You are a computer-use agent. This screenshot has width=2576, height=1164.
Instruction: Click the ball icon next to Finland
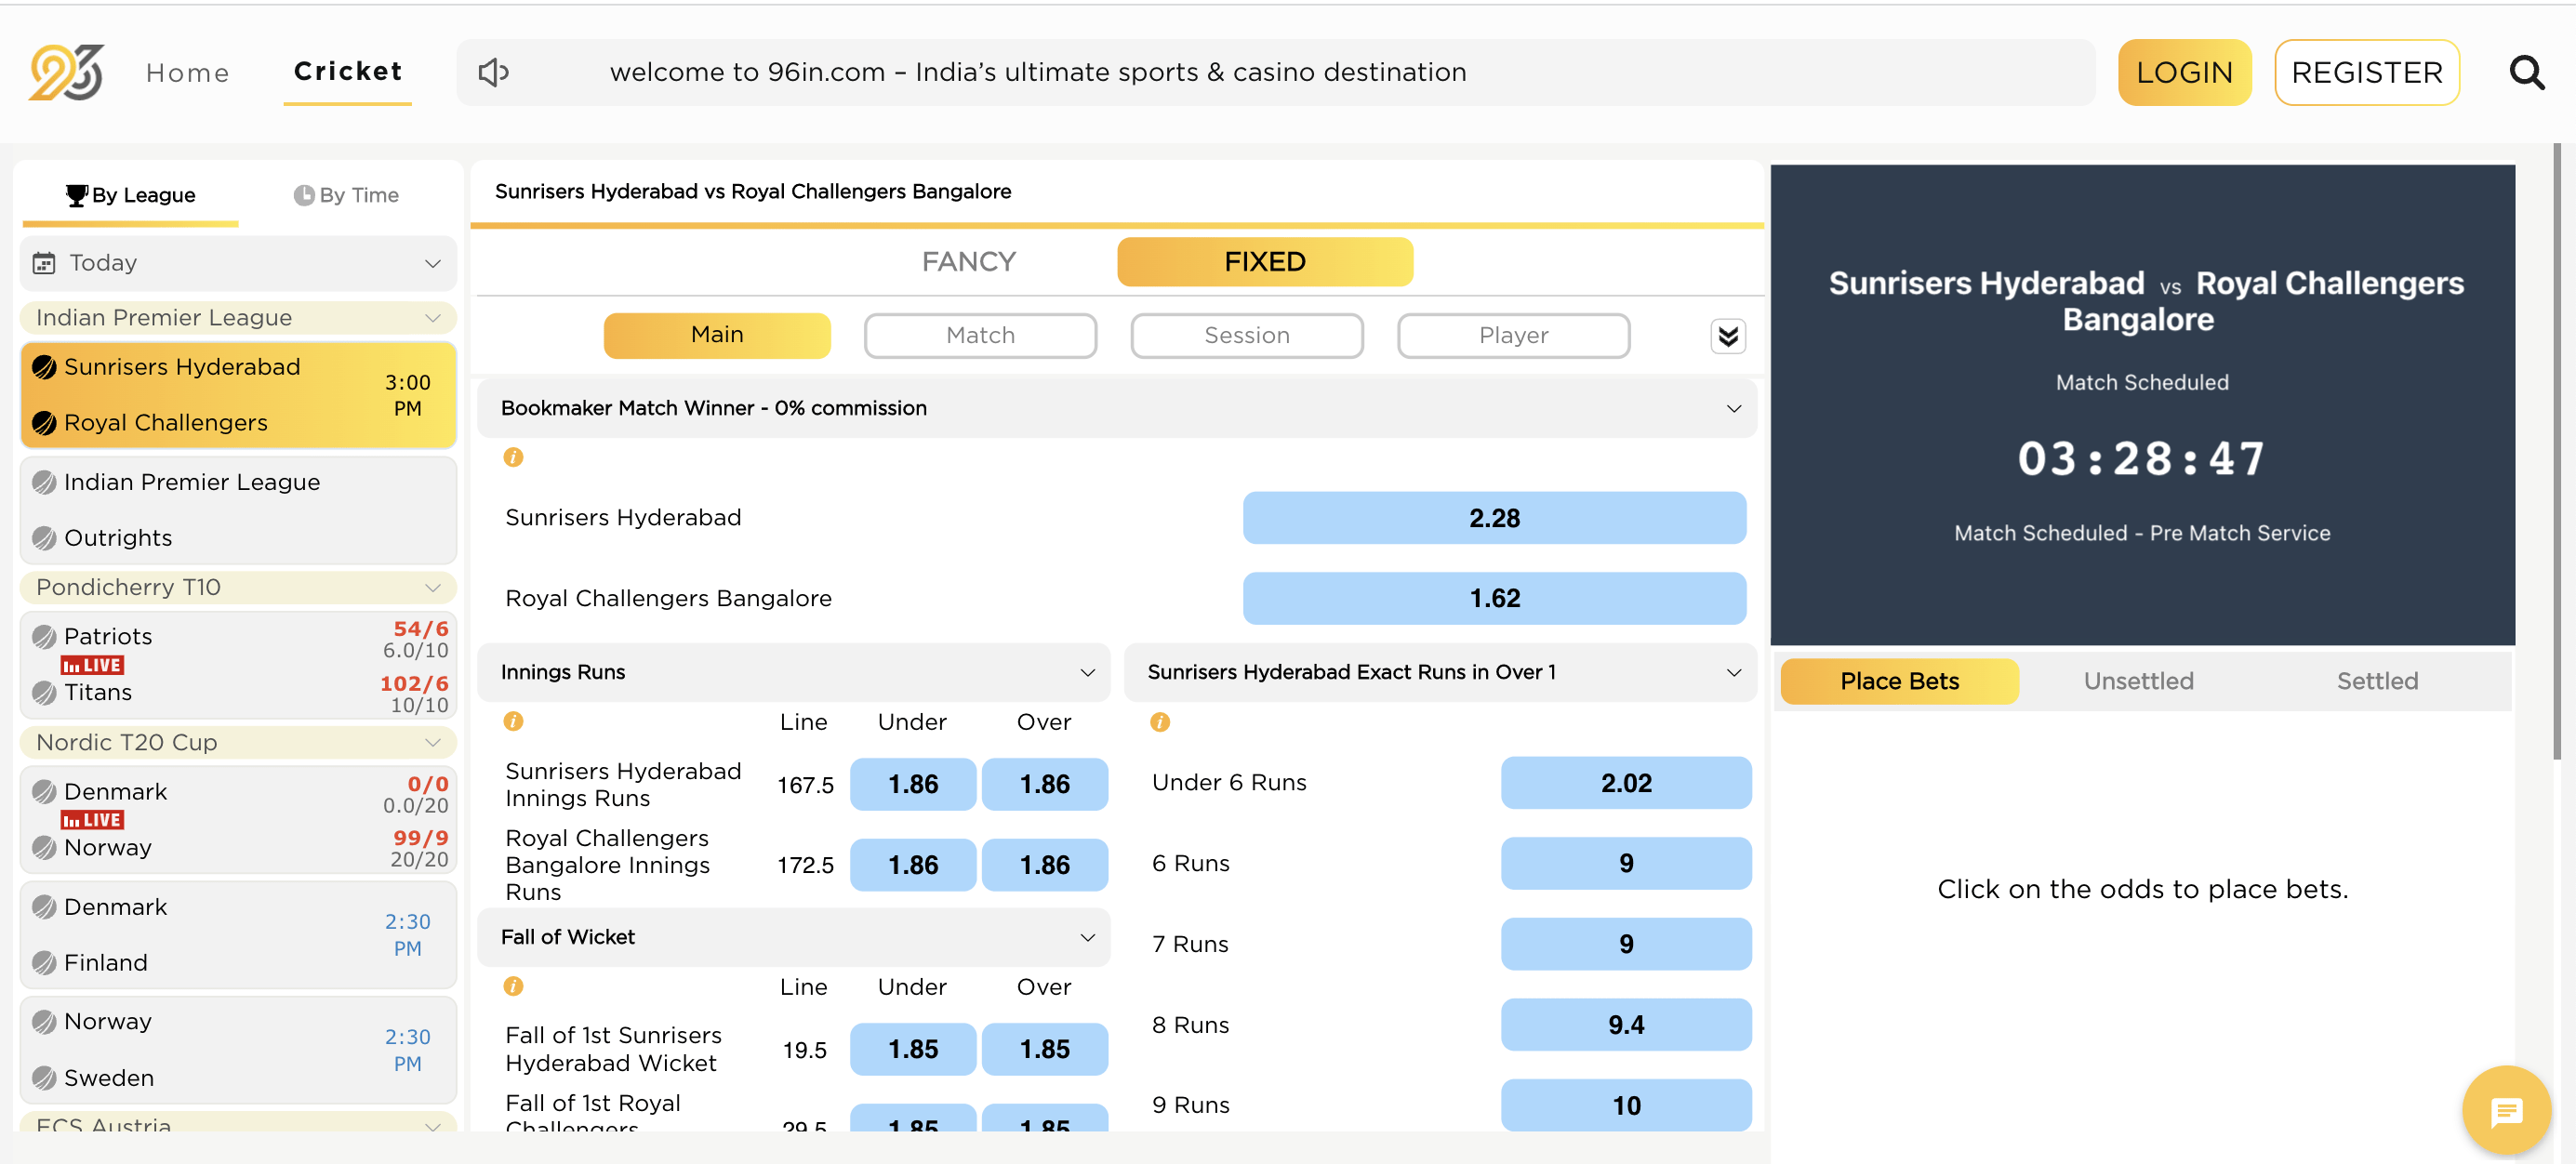tap(44, 963)
